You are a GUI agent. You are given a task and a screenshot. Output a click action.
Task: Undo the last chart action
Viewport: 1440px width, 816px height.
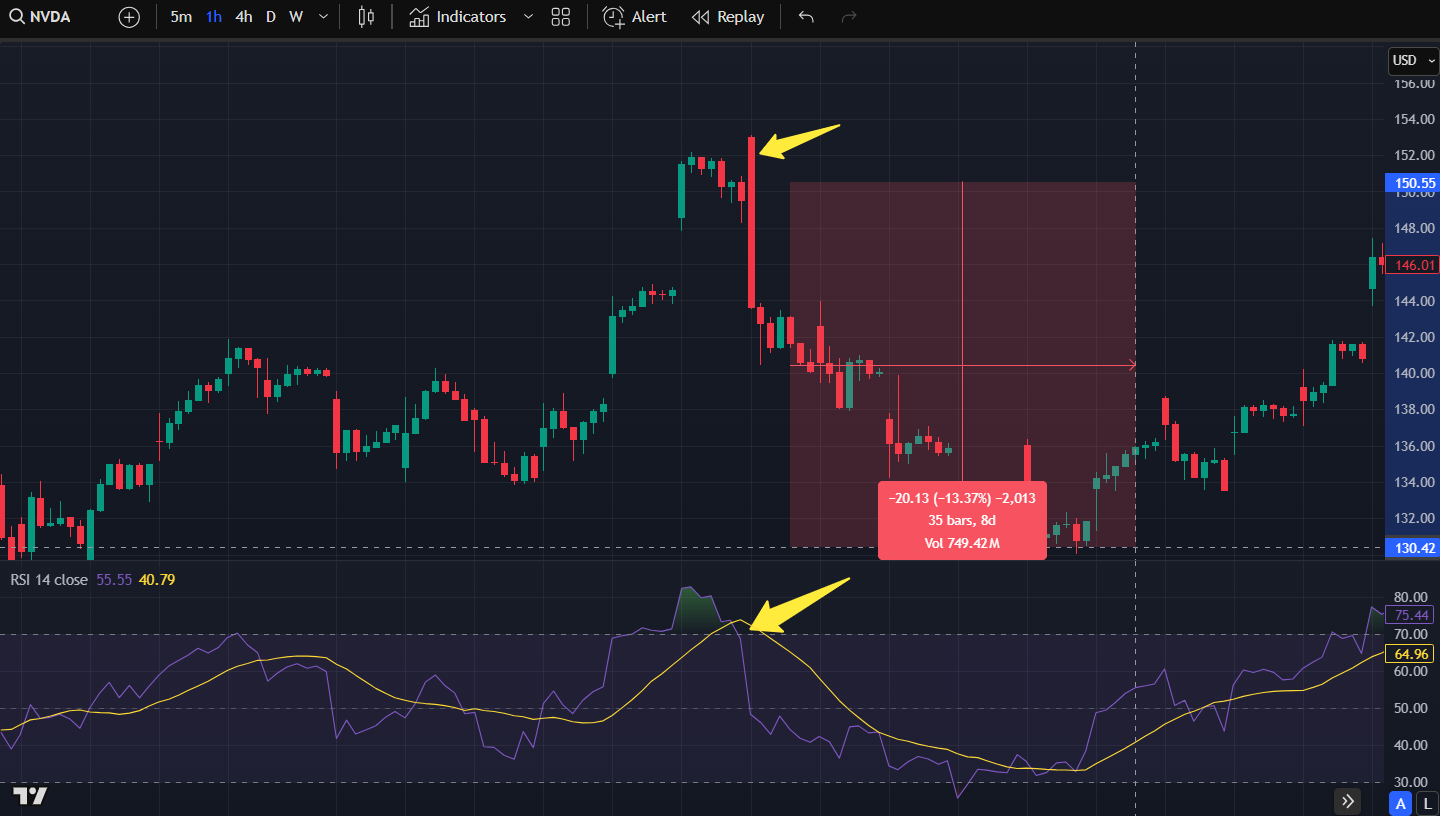click(806, 17)
